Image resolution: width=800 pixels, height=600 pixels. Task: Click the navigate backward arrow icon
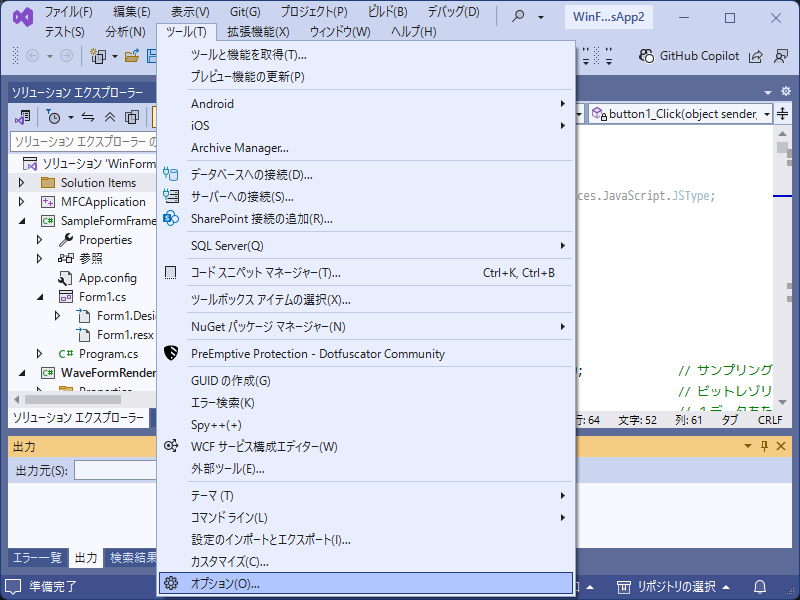[x=33, y=56]
